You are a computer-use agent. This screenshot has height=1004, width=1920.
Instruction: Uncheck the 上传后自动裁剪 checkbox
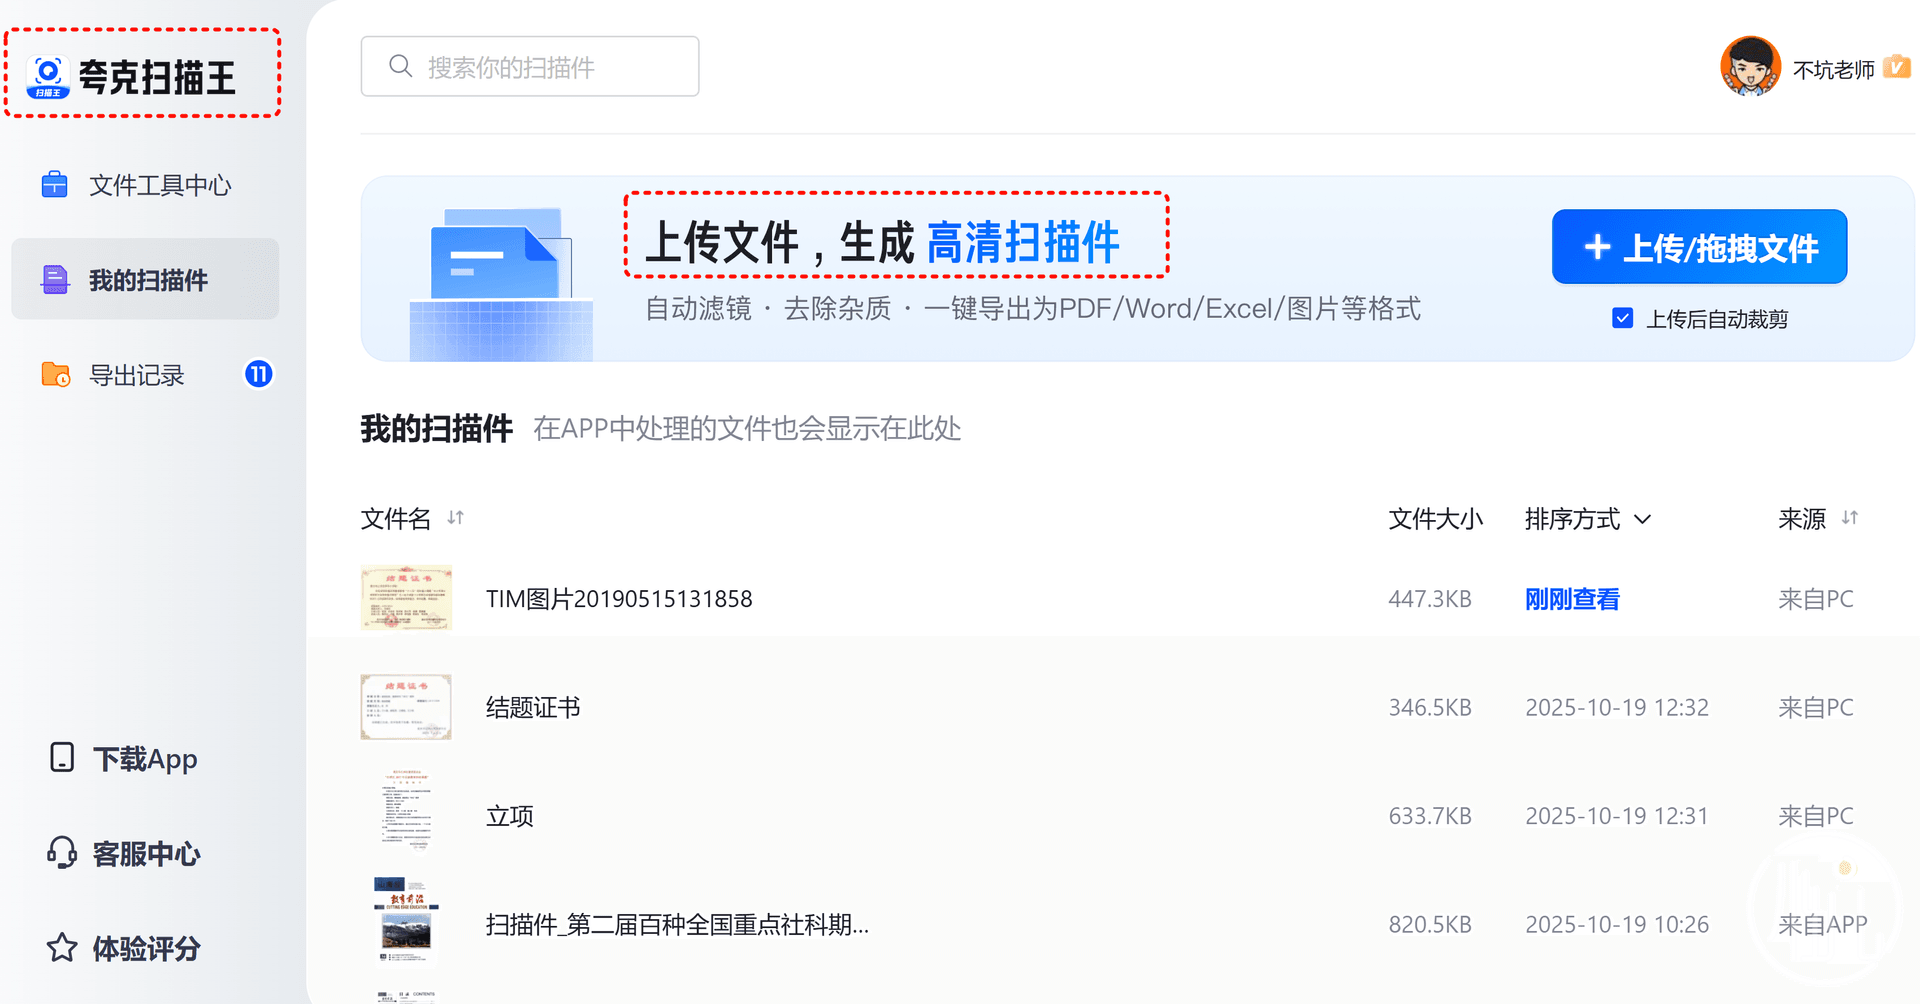(x=1622, y=318)
